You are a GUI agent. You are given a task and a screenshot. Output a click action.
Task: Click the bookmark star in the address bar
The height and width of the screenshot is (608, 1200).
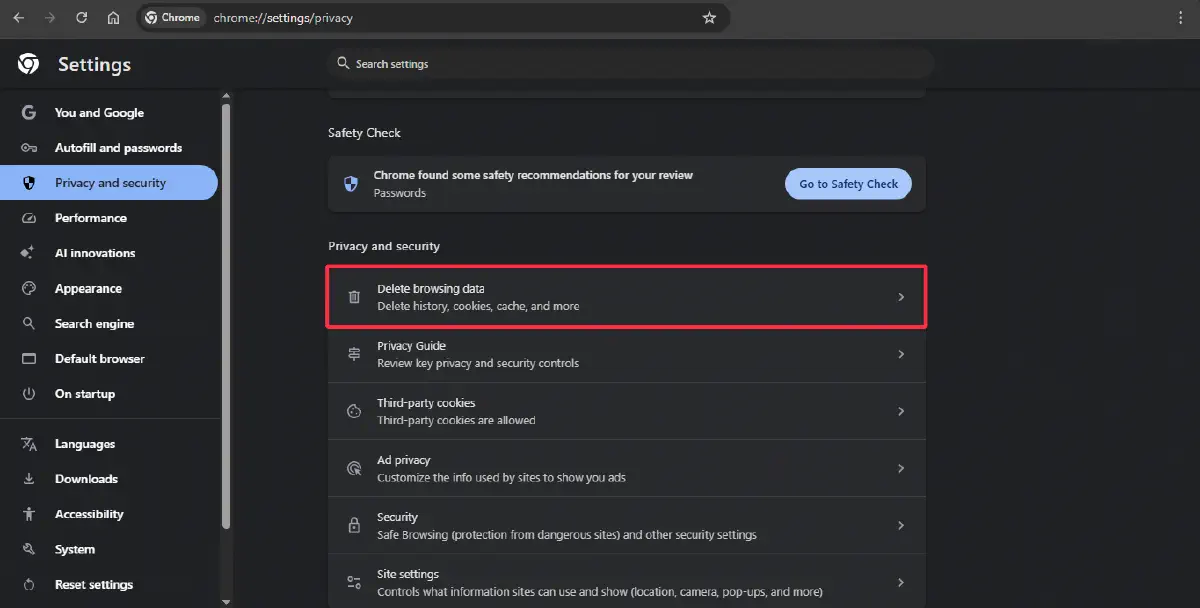click(x=710, y=17)
